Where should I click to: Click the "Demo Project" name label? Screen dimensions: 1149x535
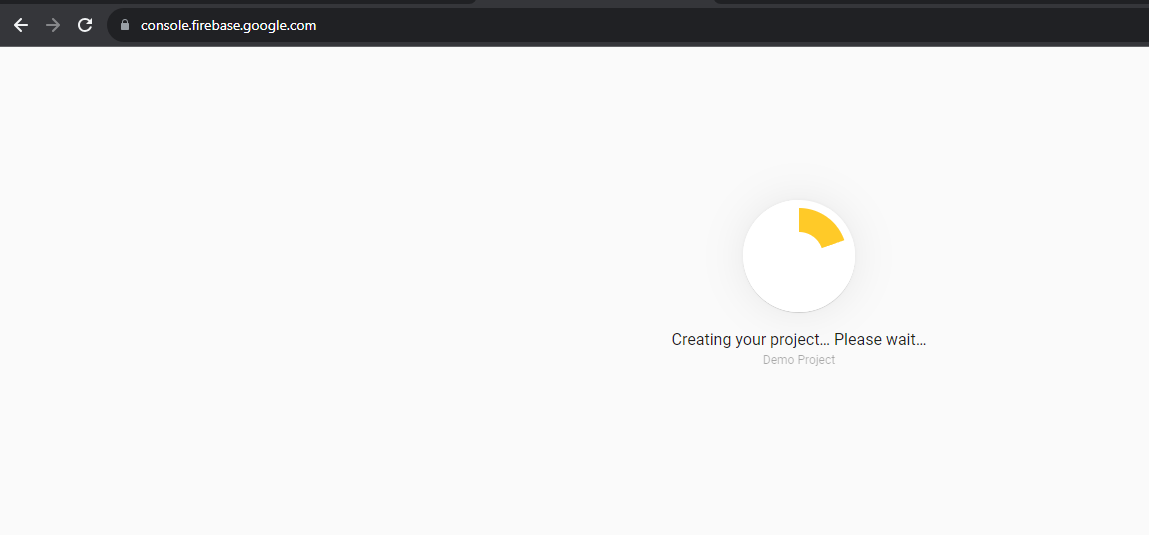(x=799, y=360)
